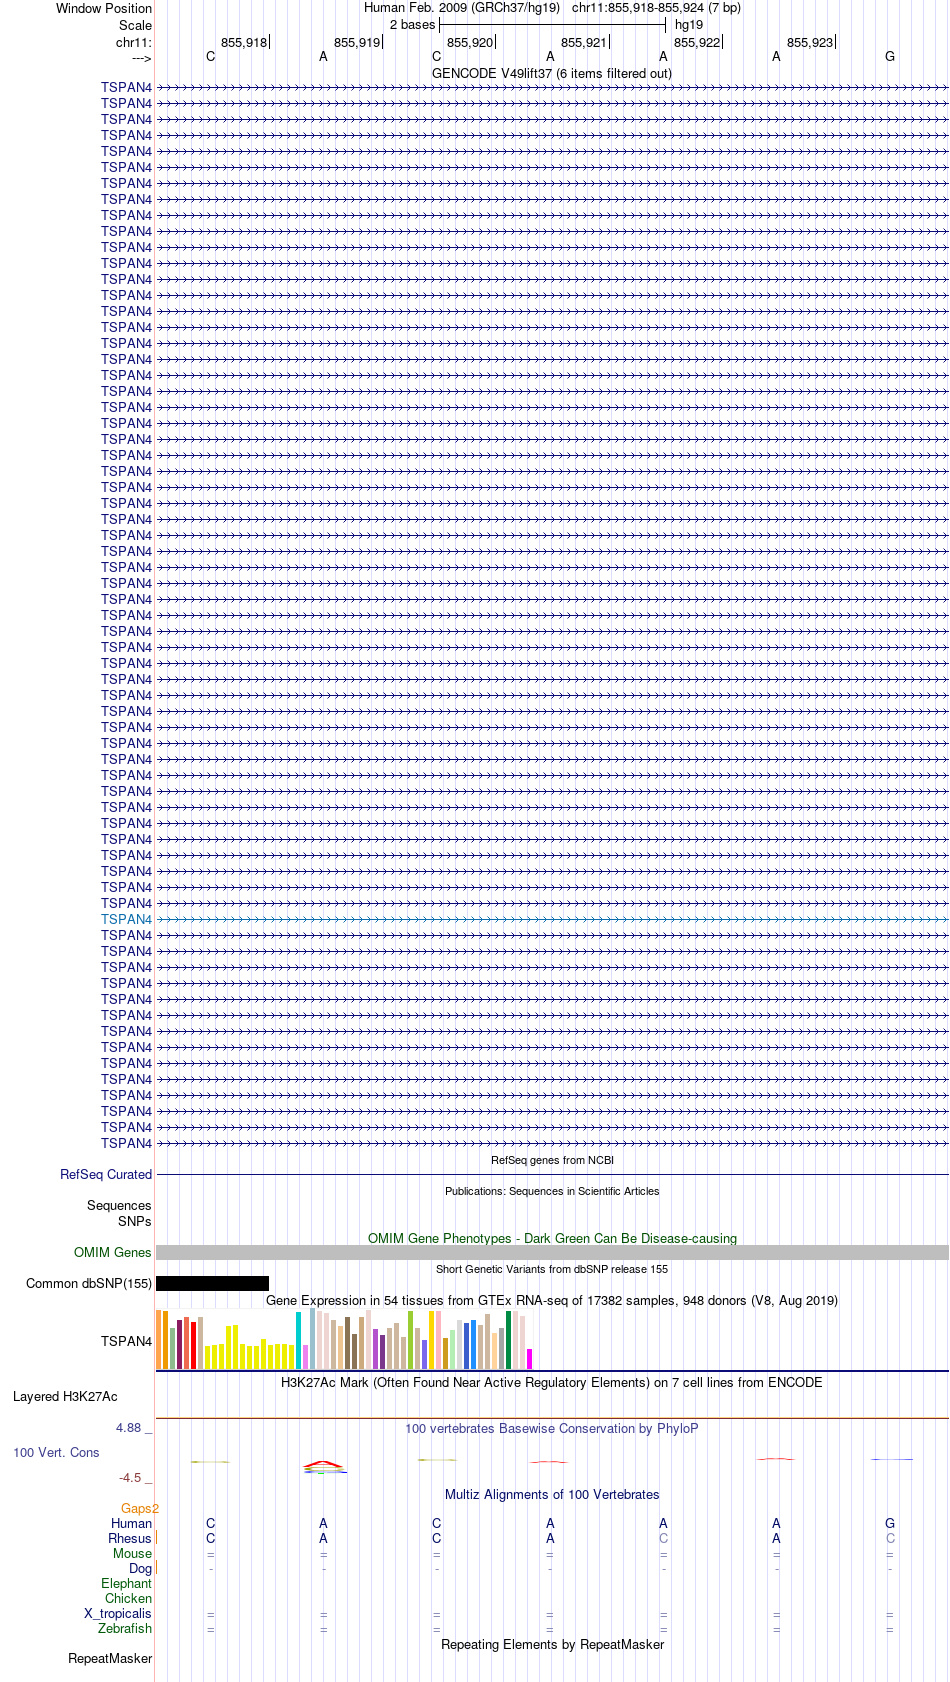Click Repeating Elements by RepeatMasker title

pos(552,1644)
